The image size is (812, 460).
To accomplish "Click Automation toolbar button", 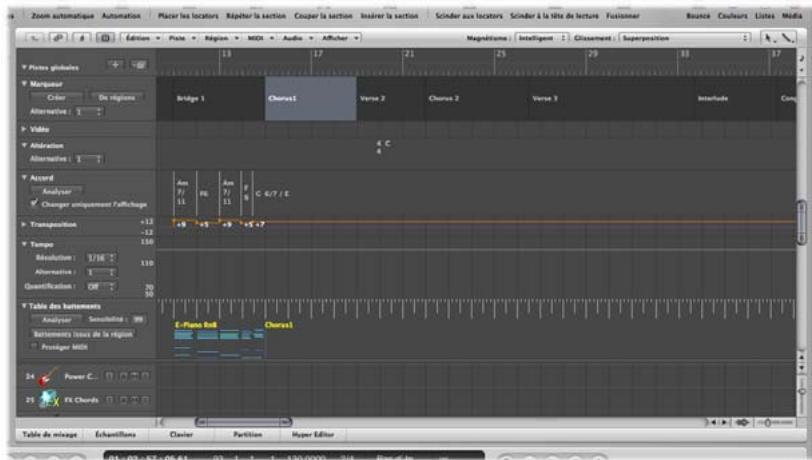I will click(x=121, y=16).
